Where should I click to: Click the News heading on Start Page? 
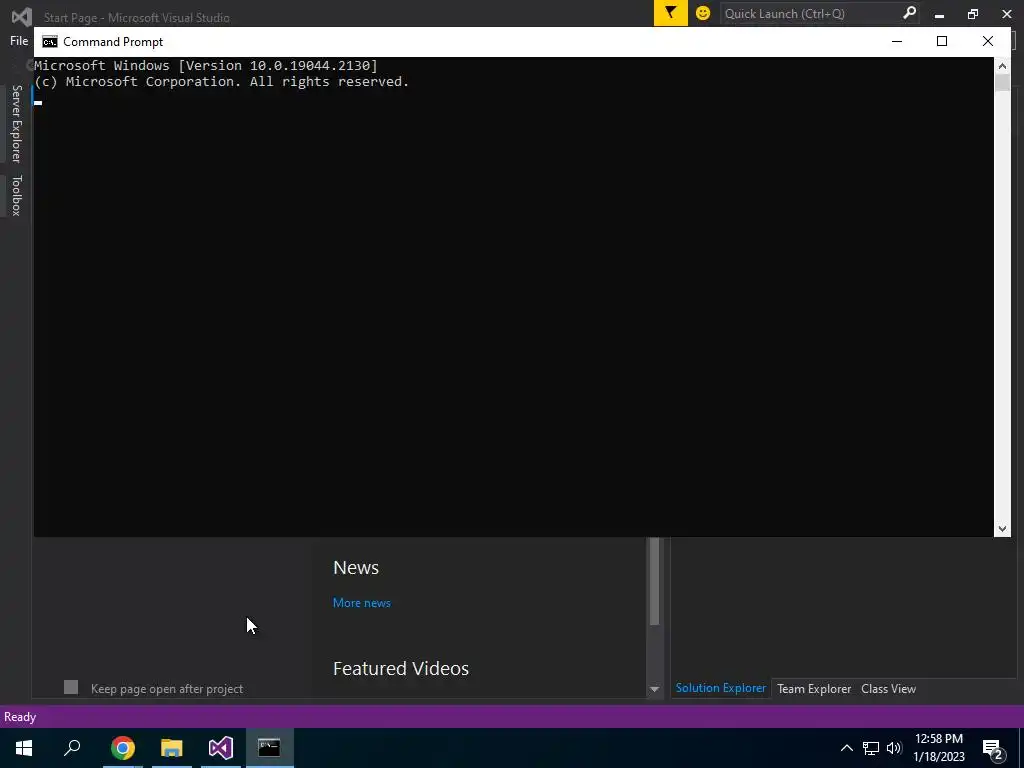click(x=356, y=568)
